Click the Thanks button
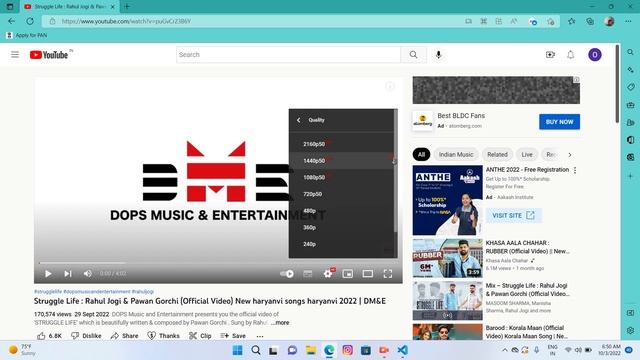 (163, 336)
